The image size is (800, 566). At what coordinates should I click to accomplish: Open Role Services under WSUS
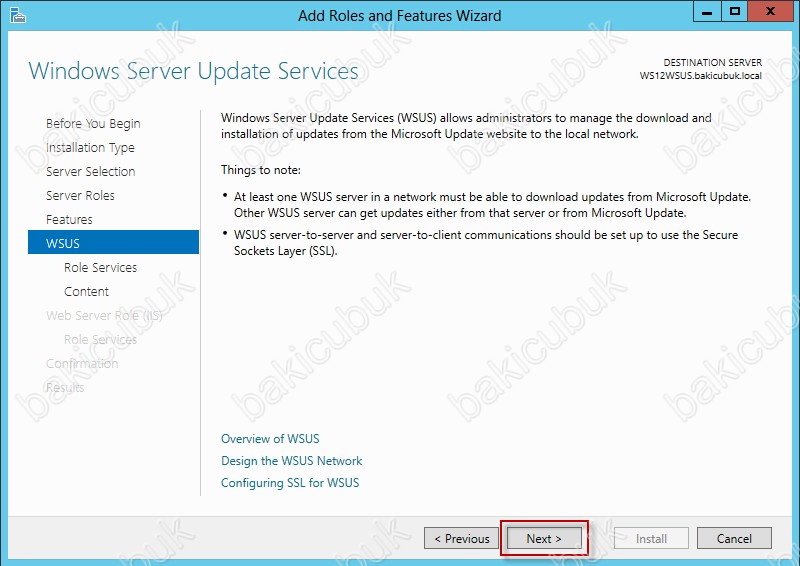coord(101,267)
